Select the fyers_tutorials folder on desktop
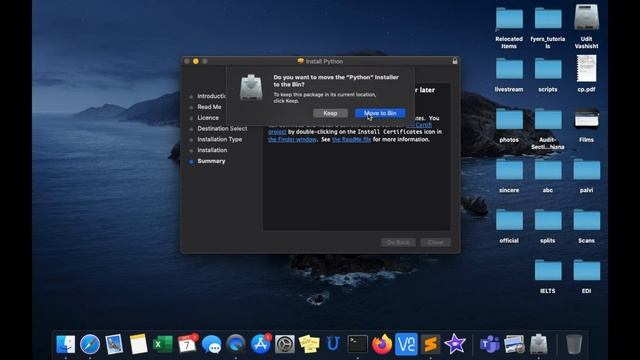640x360 pixels. click(548, 19)
